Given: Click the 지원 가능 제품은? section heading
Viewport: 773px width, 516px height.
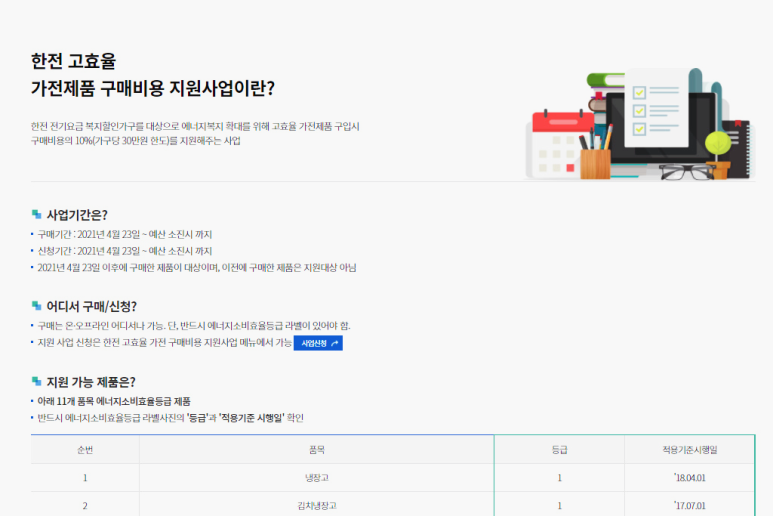Looking at the screenshot, I should click(x=91, y=382).
